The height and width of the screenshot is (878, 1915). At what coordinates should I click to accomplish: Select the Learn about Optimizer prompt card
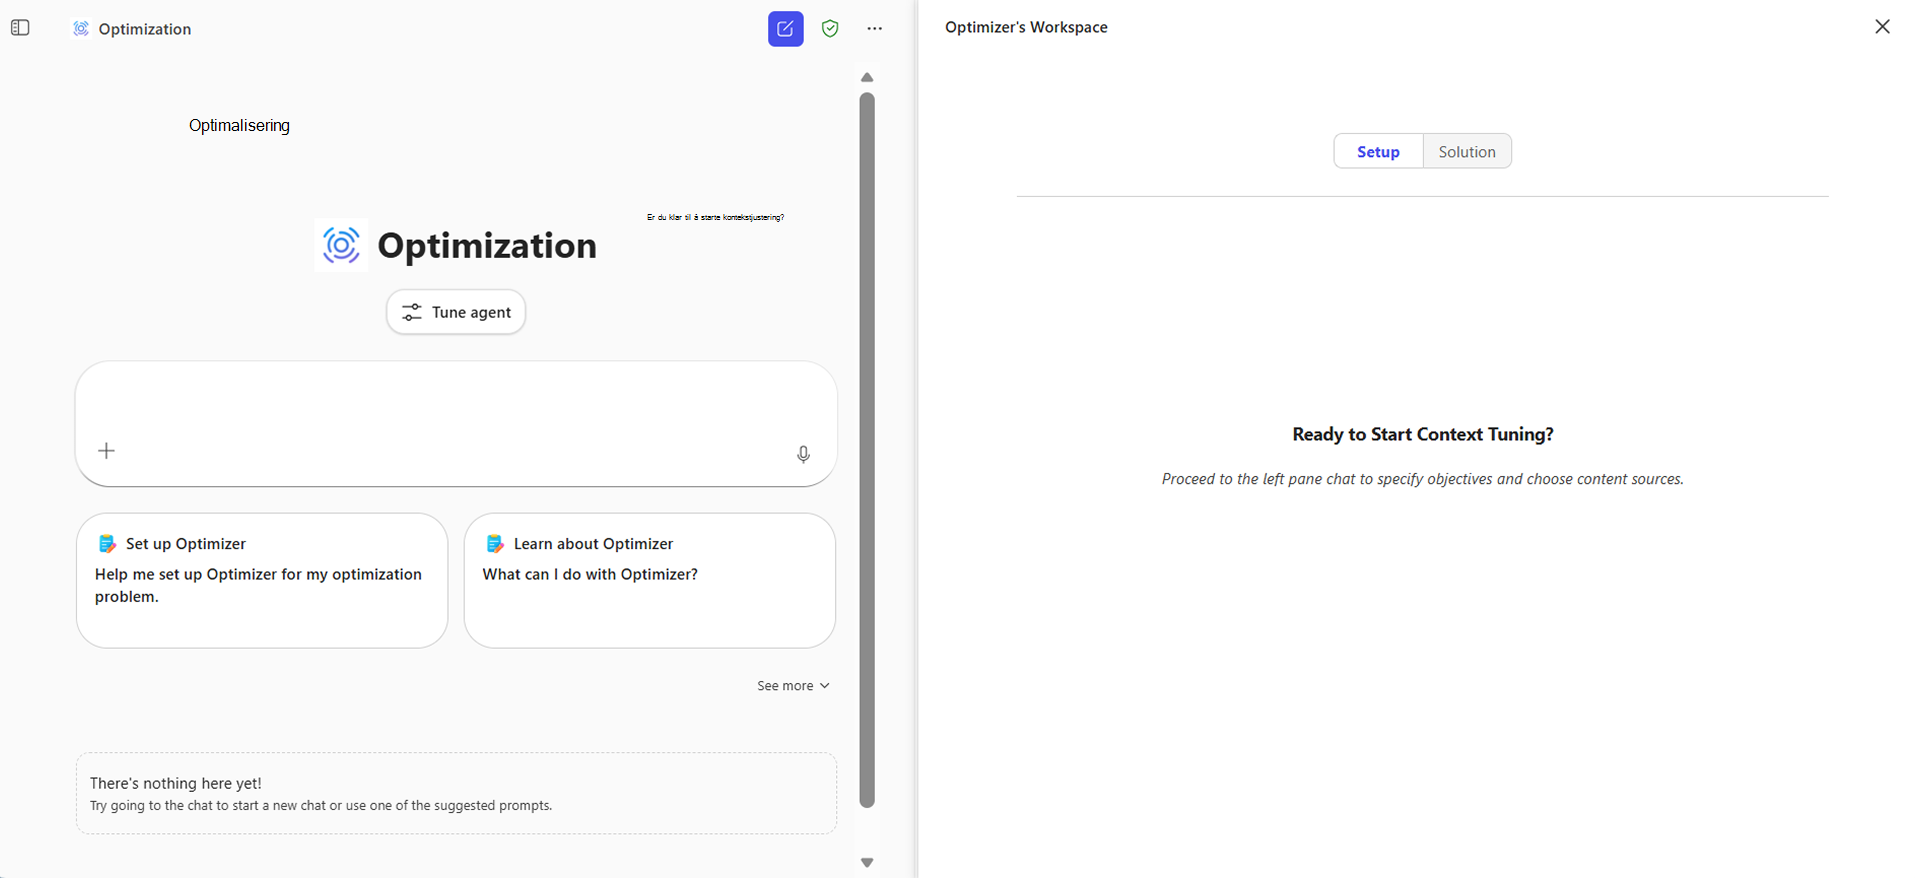pyautogui.click(x=650, y=581)
